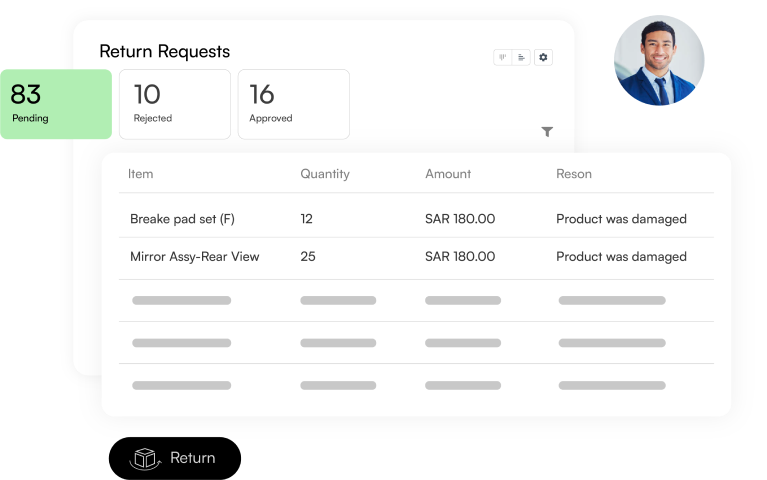Open the filter funnel icon
This screenshot has width=767, height=480.
click(x=547, y=132)
